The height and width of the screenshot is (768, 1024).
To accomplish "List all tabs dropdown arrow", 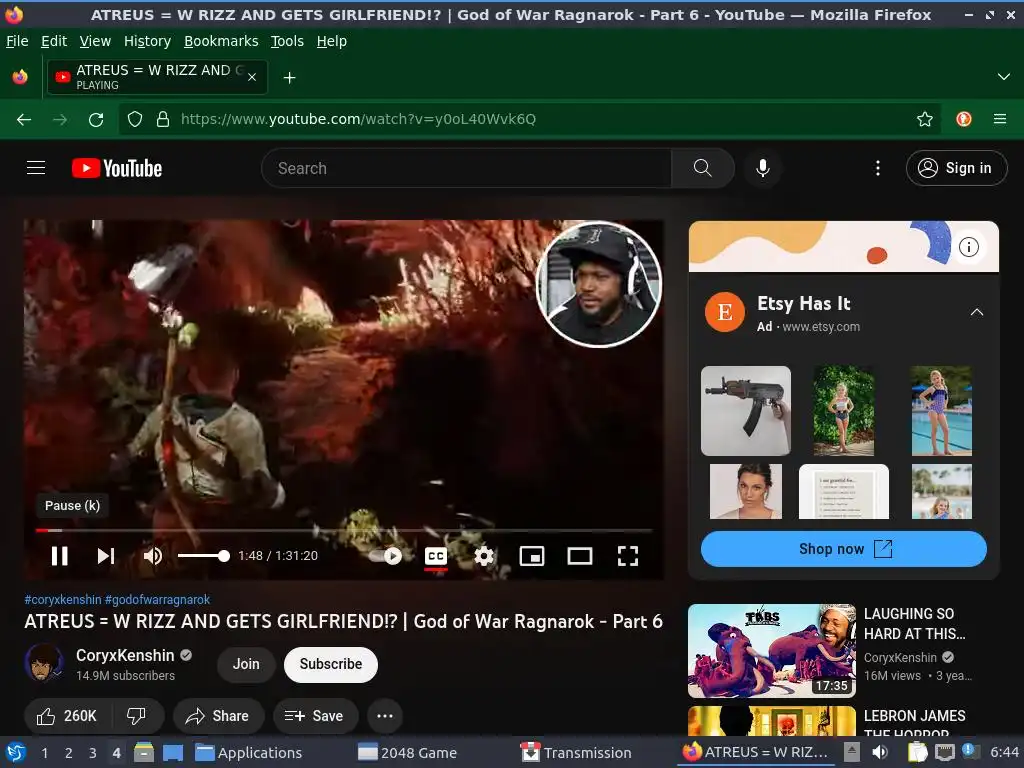I will [1004, 77].
